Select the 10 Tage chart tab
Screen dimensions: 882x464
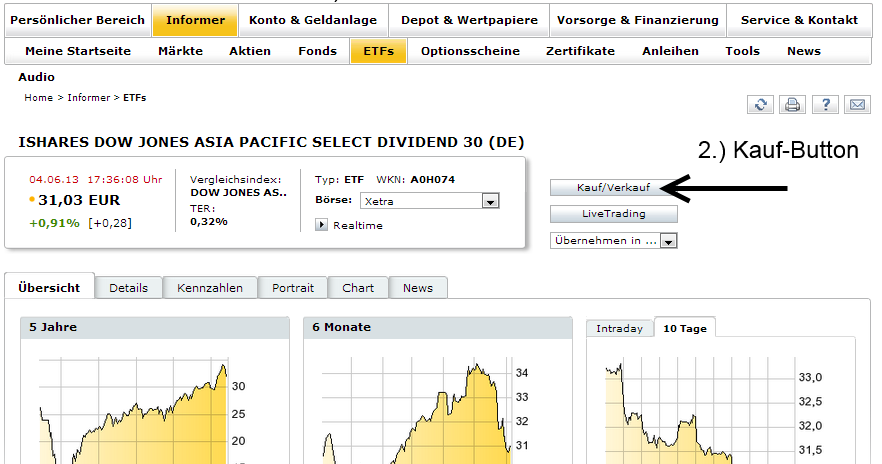click(x=685, y=328)
